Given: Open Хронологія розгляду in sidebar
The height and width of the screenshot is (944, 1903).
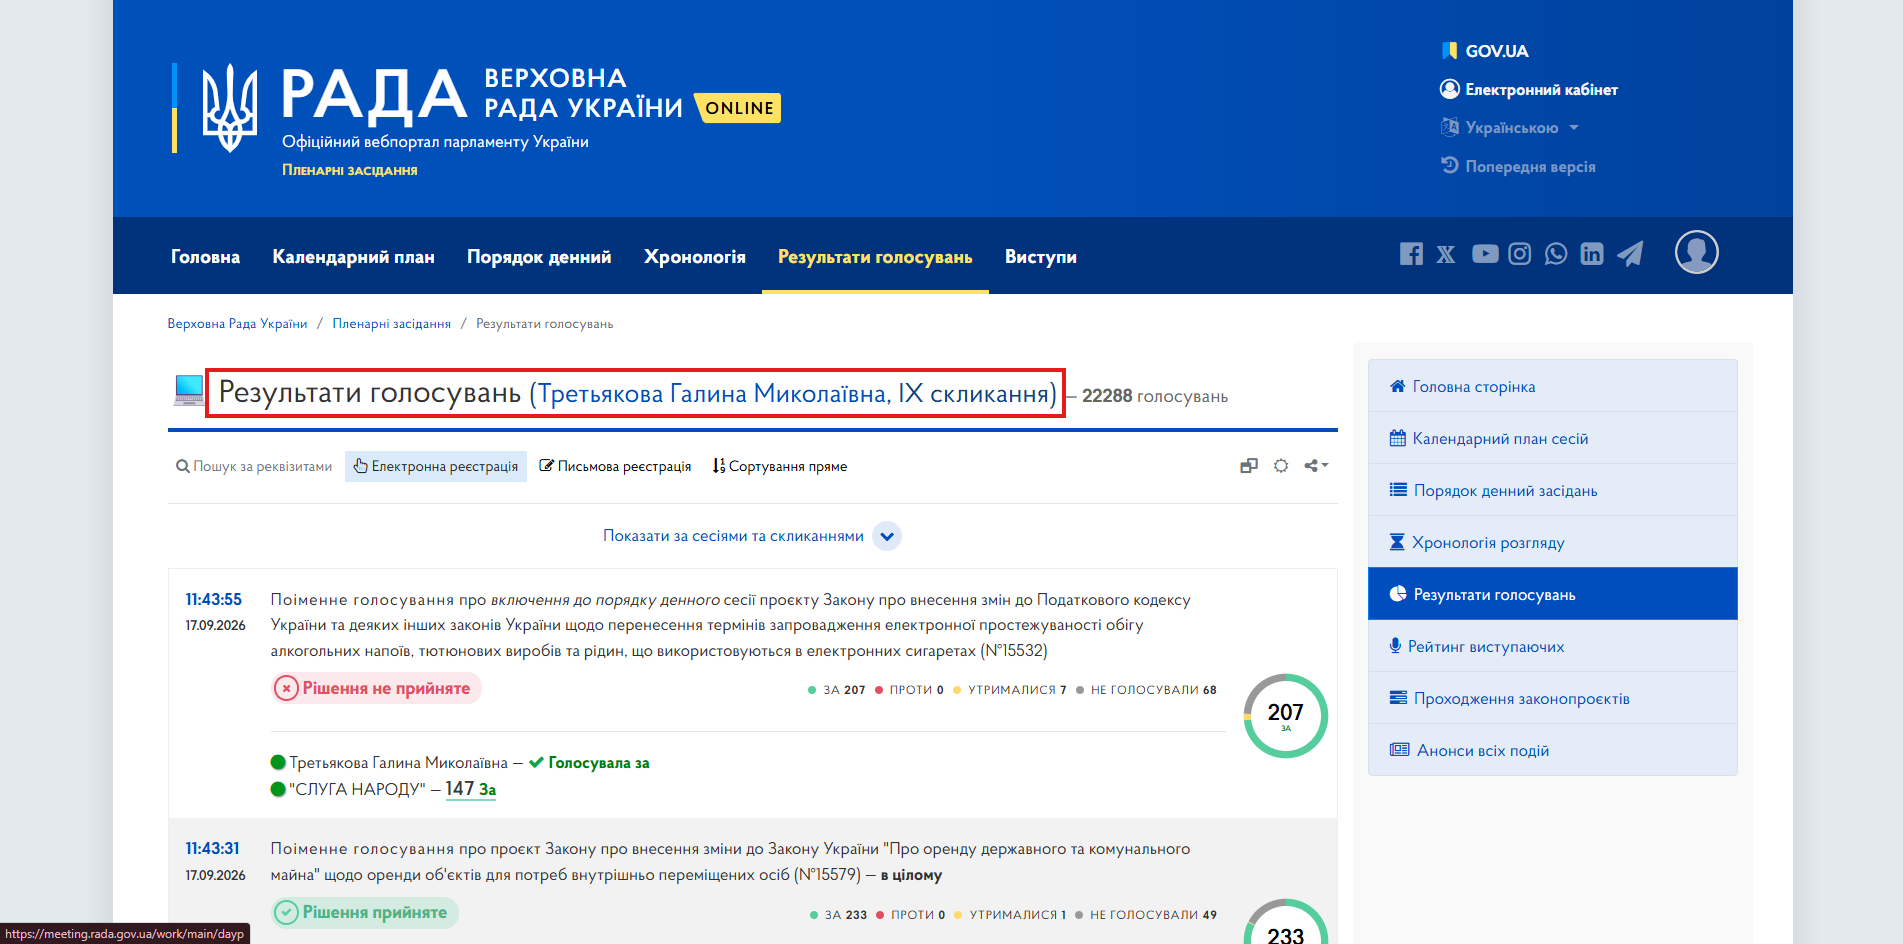Looking at the screenshot, I should point(1552,542).
